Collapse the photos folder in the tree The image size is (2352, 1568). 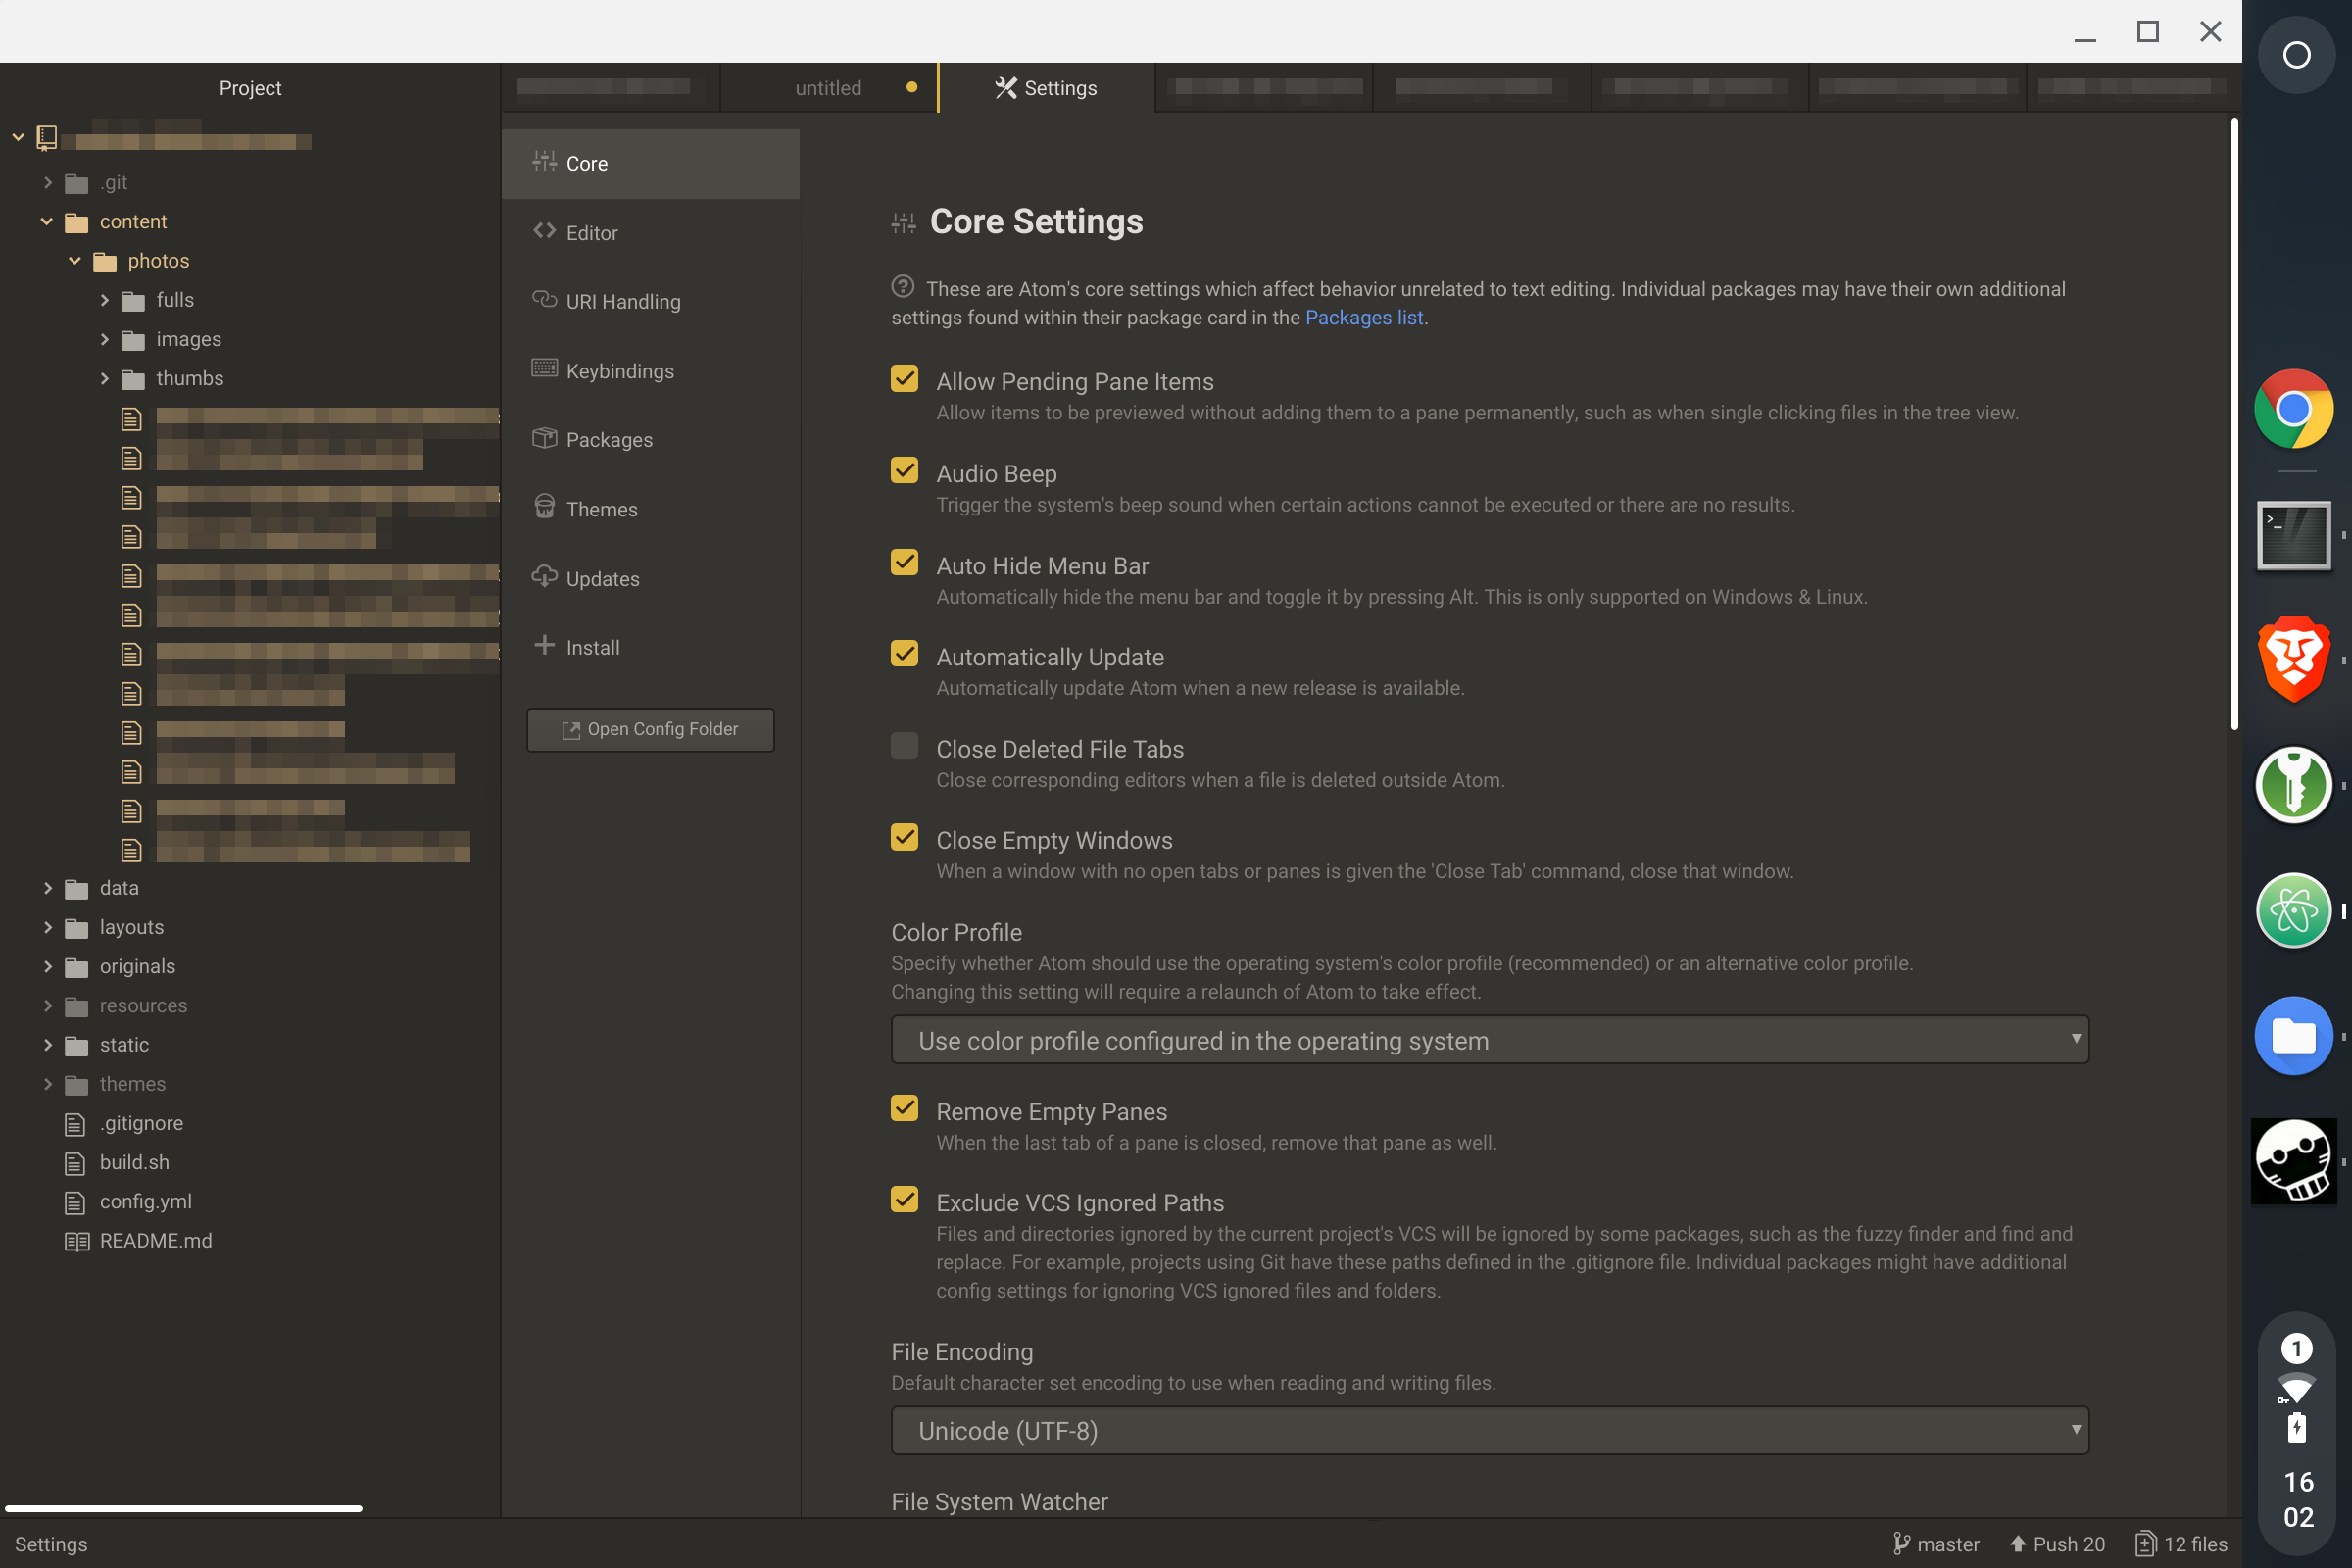click(75, 260)
